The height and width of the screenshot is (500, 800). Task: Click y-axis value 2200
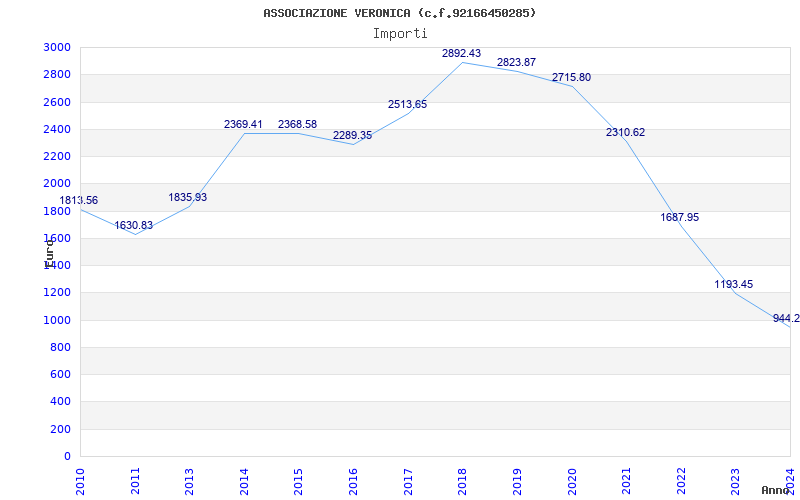point(57,157)
